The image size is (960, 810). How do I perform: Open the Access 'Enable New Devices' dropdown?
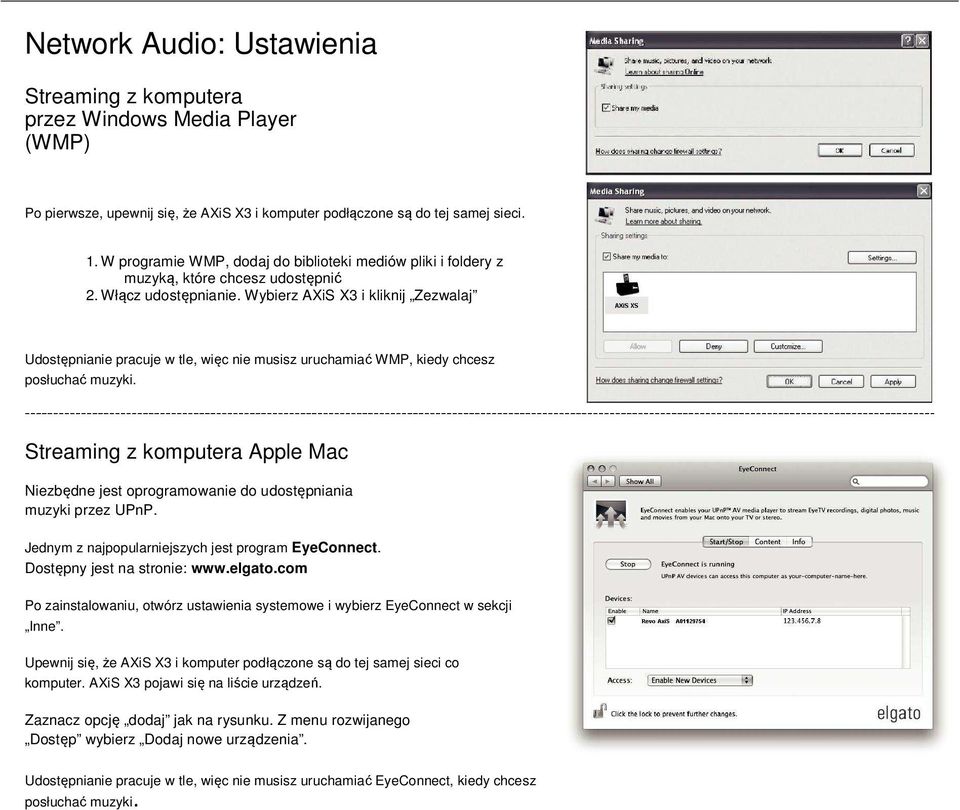700,680
